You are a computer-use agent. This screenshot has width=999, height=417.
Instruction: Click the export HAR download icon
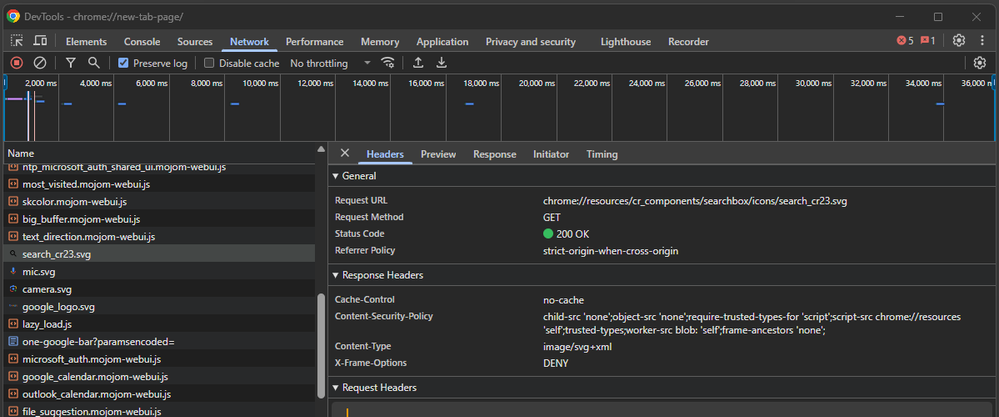point(441,63)
